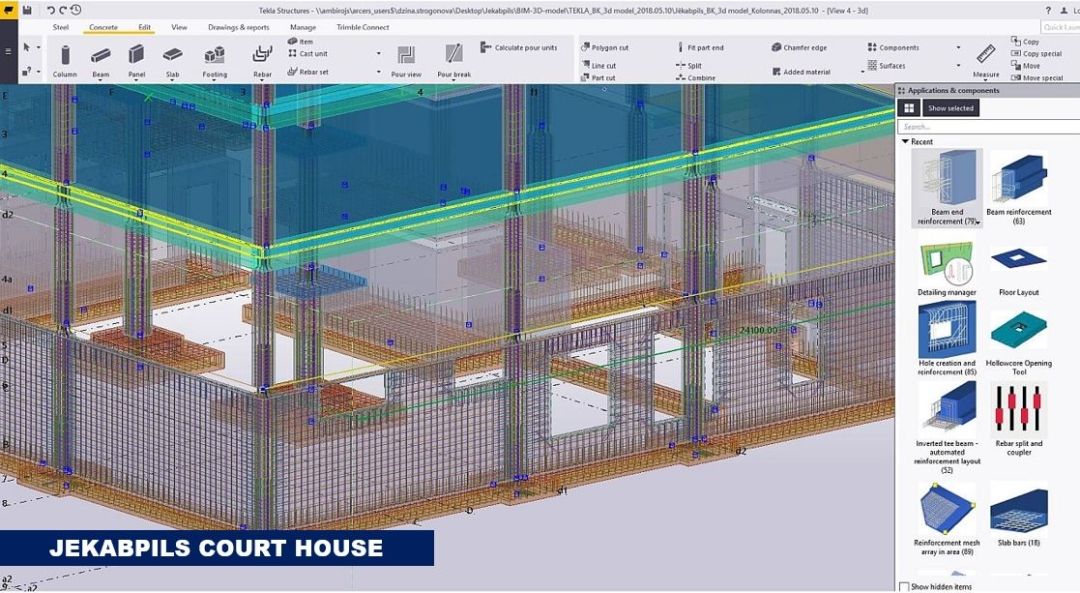Switch to the Steel ribbon tab
Viewport: 1080px width, 593px height.
point(61,27)
